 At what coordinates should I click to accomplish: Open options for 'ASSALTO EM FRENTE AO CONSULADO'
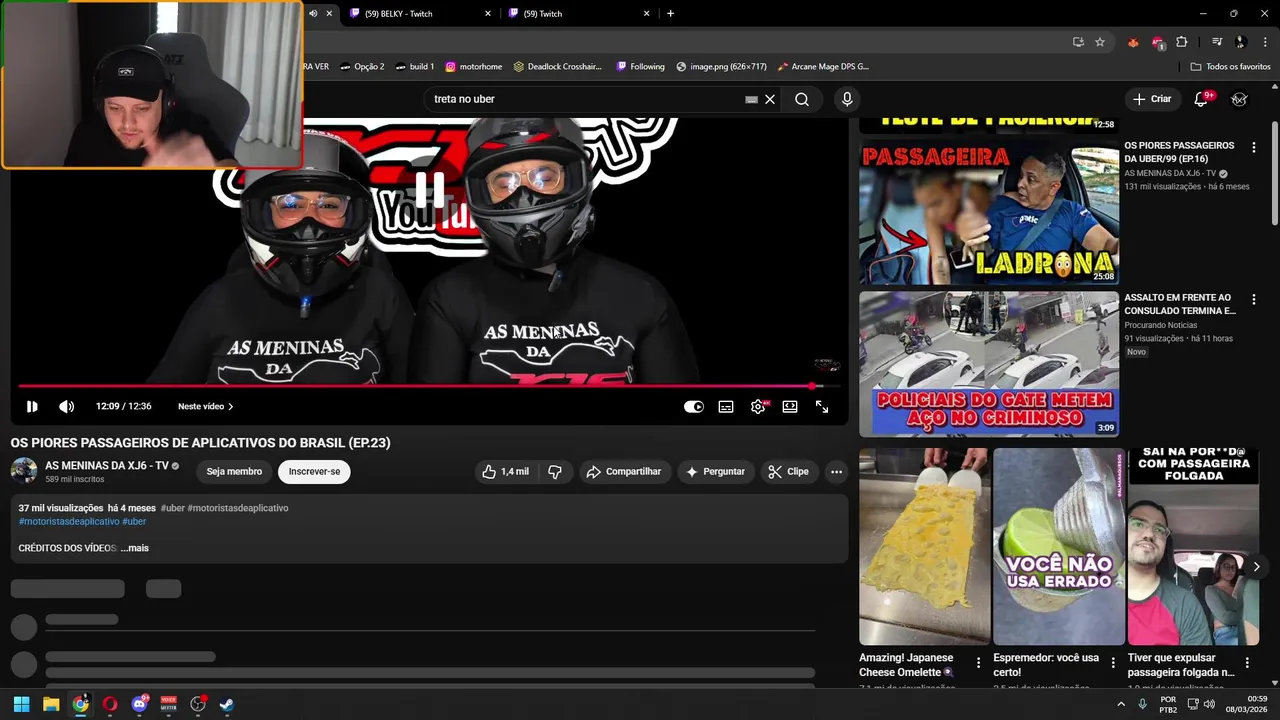point(1254,299)
